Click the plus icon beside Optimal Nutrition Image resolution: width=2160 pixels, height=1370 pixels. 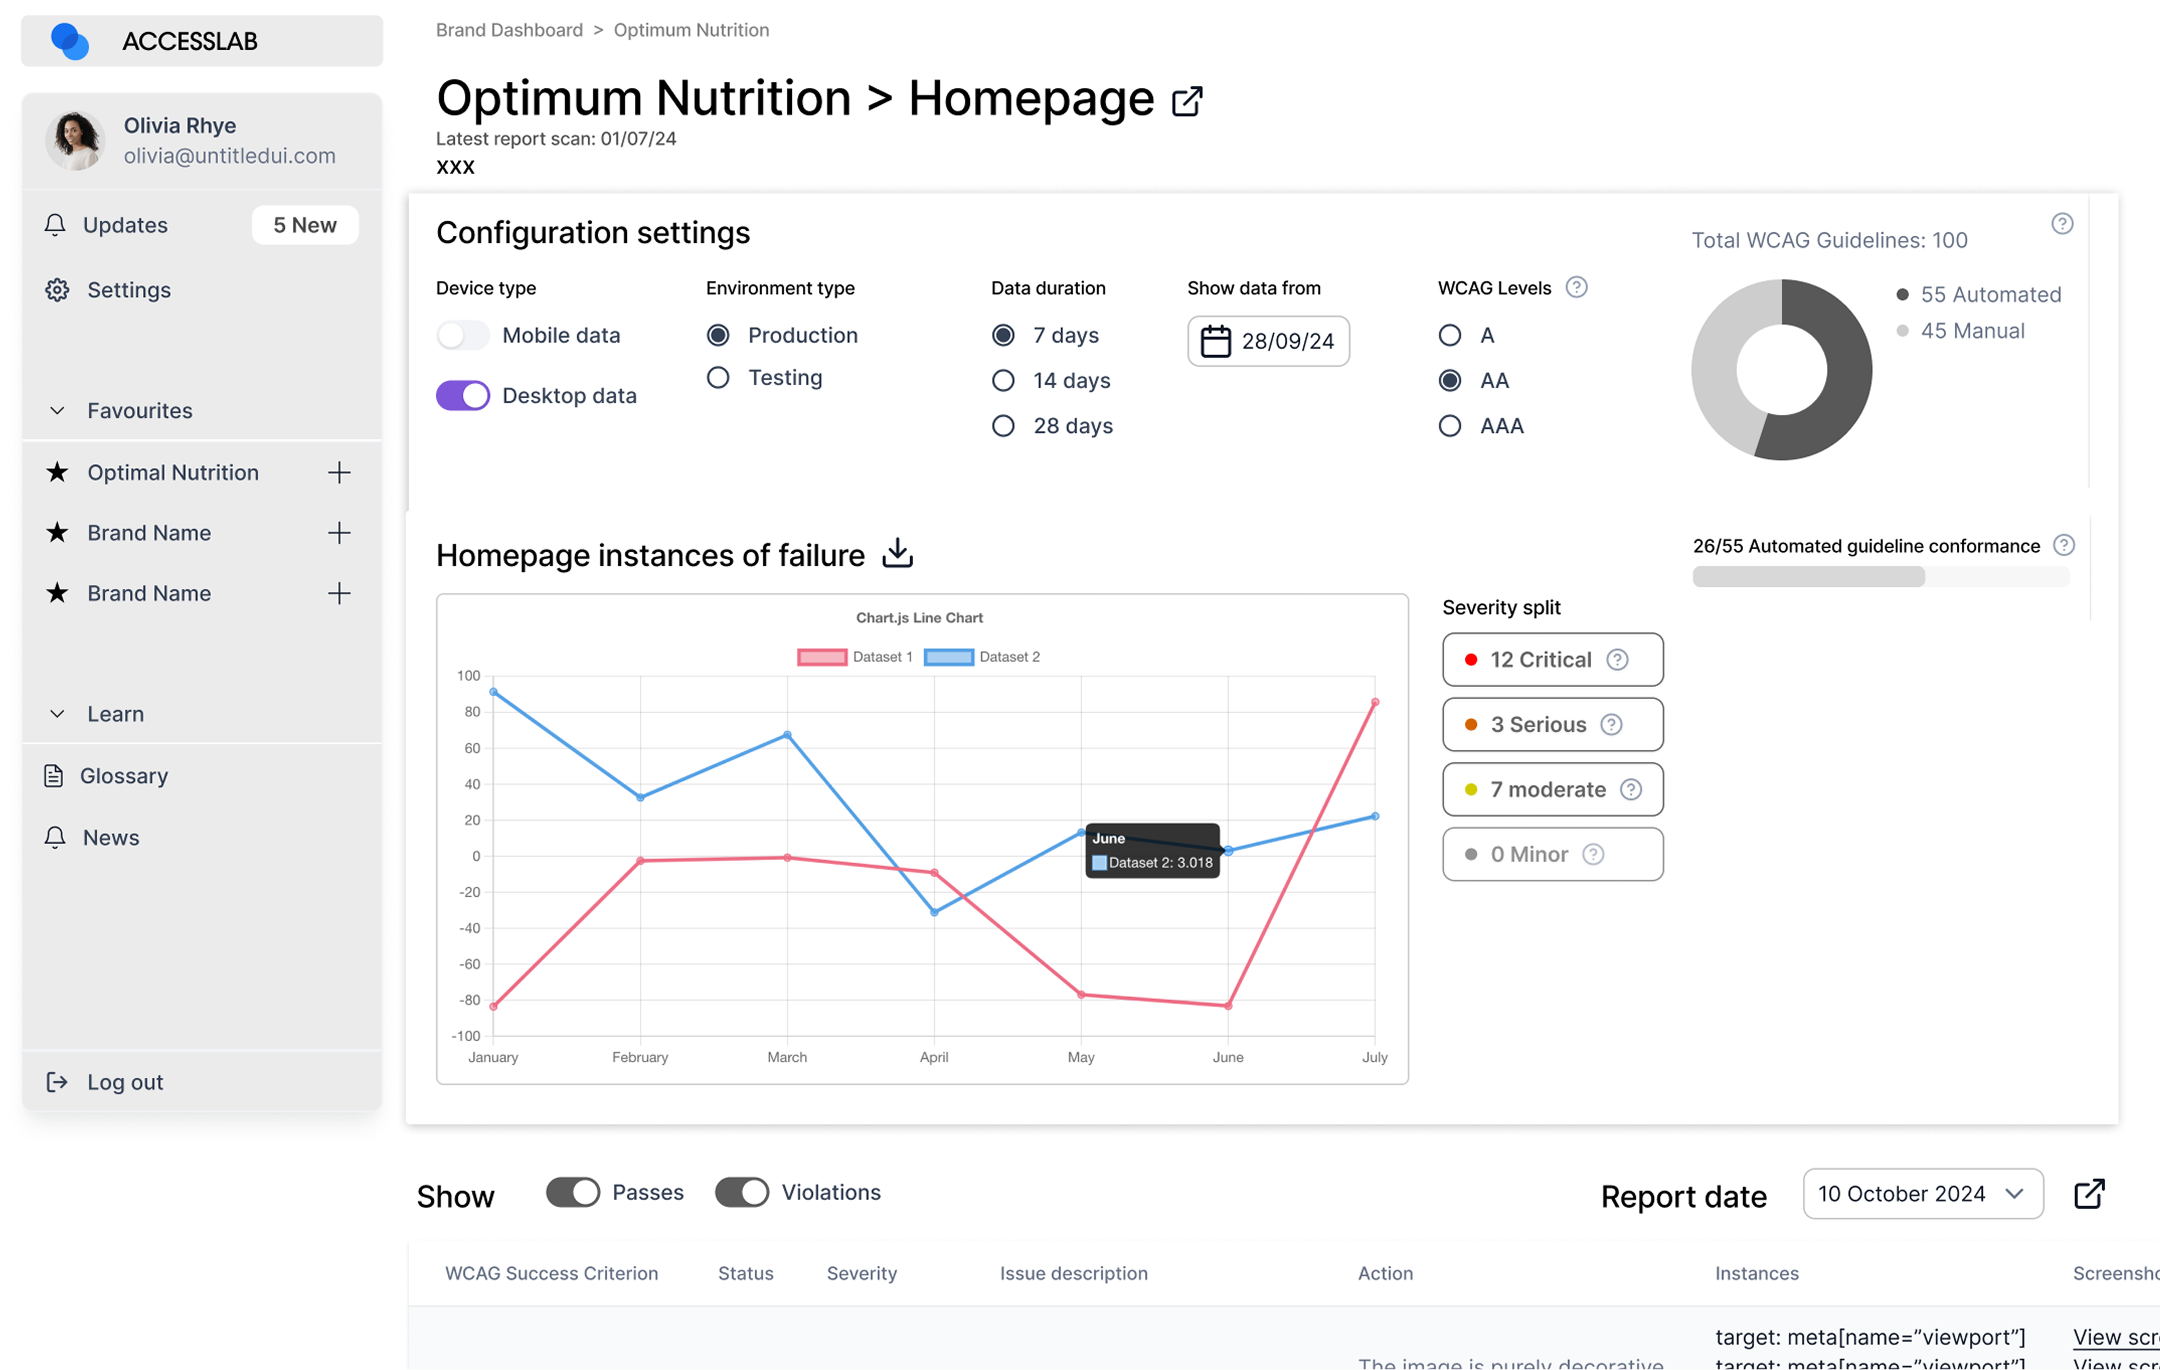coord(340,472)
